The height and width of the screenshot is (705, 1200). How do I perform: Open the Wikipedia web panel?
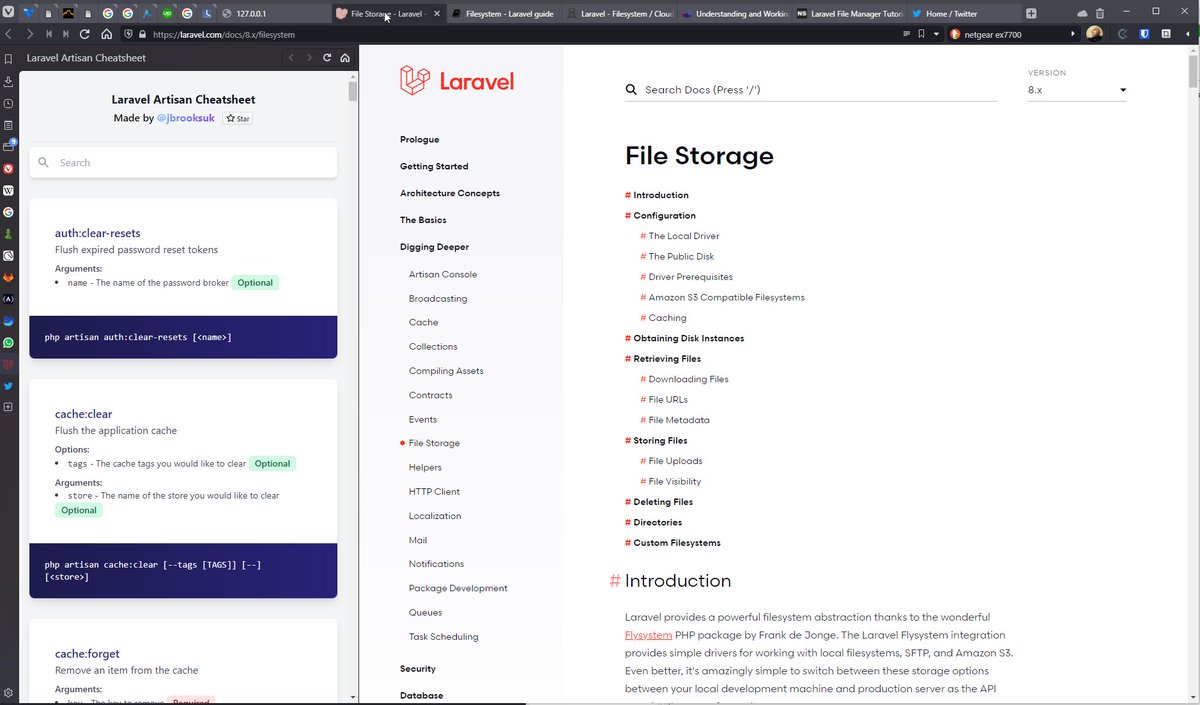(8, 190)
